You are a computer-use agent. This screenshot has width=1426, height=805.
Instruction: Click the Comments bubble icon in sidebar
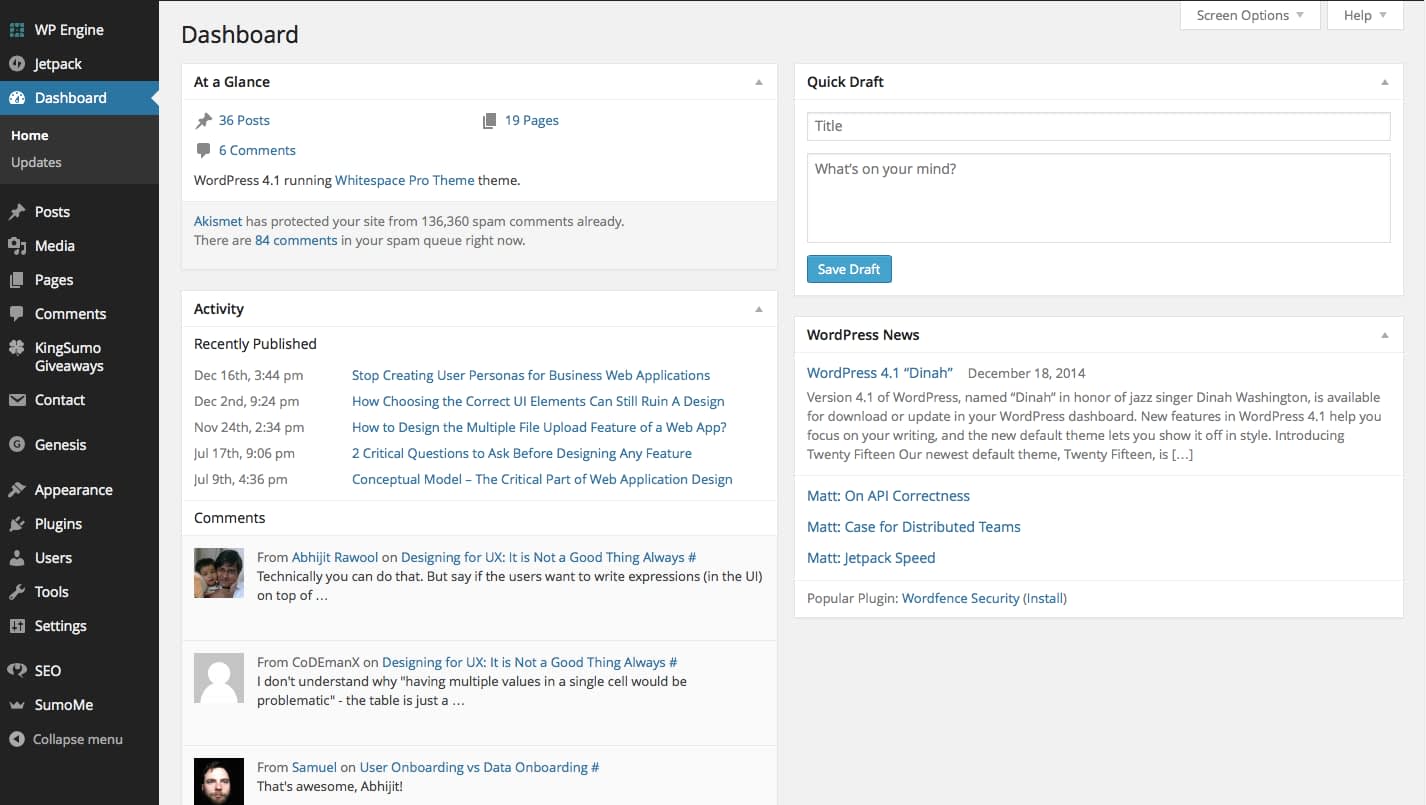17,314
